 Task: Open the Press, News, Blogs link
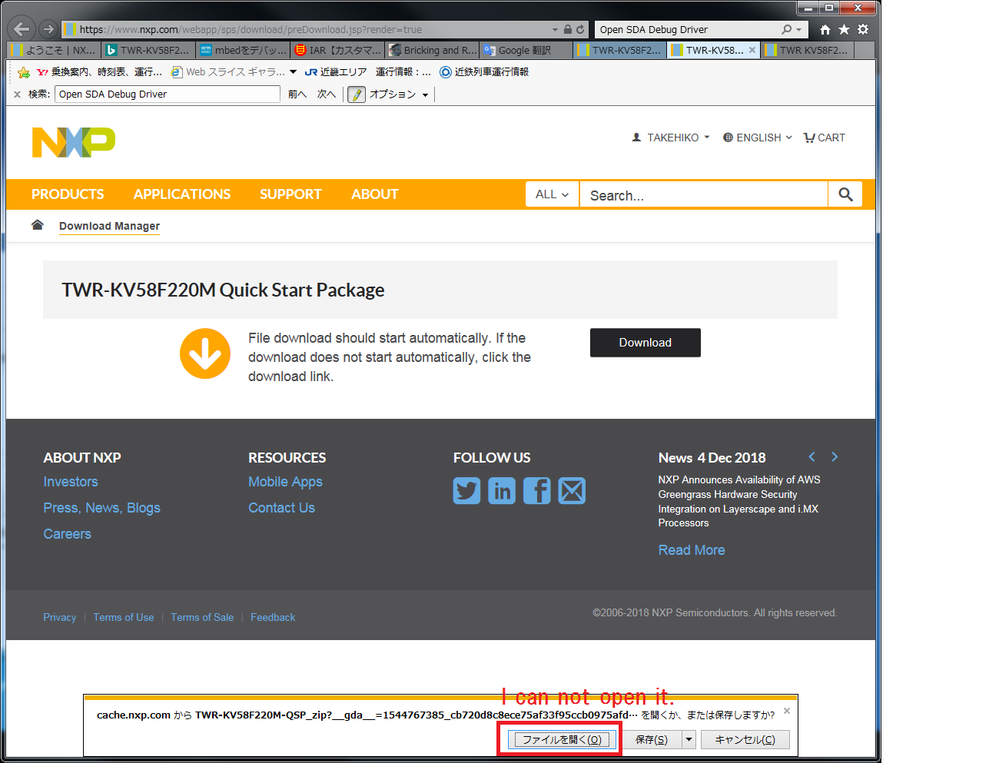102,508
